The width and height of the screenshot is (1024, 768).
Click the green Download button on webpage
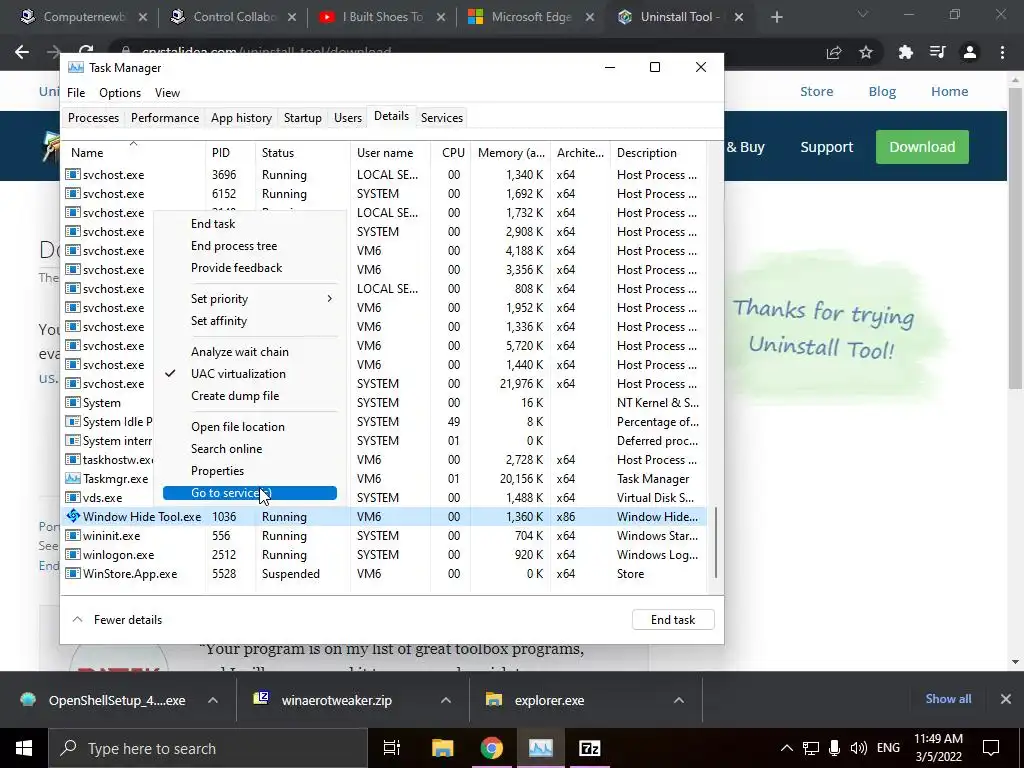coord(921,146)
